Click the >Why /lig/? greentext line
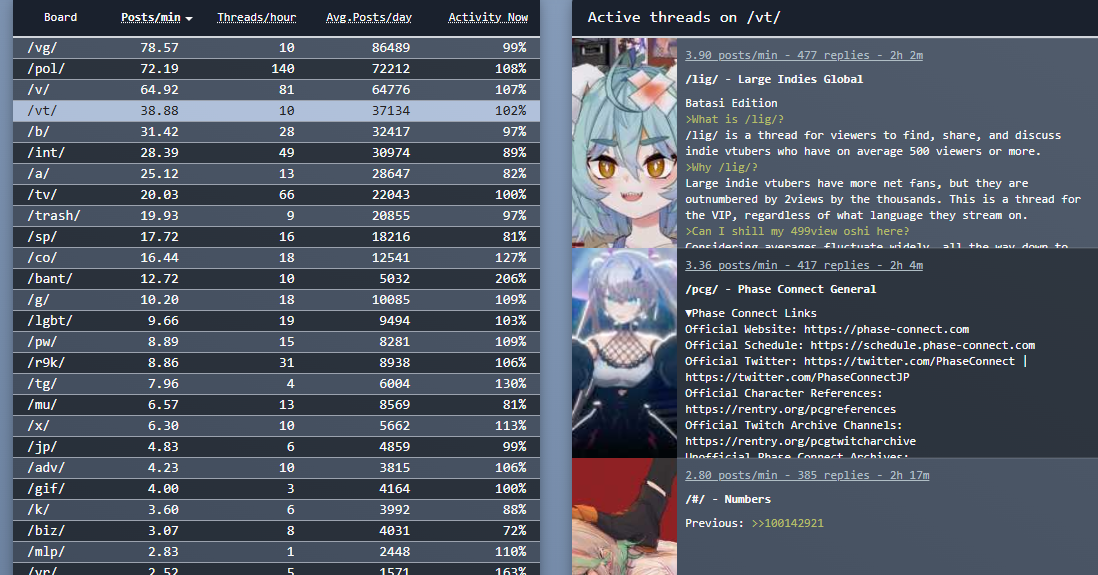The width and height of the screenshot is (1098, 575). click(x=721, y=167)
